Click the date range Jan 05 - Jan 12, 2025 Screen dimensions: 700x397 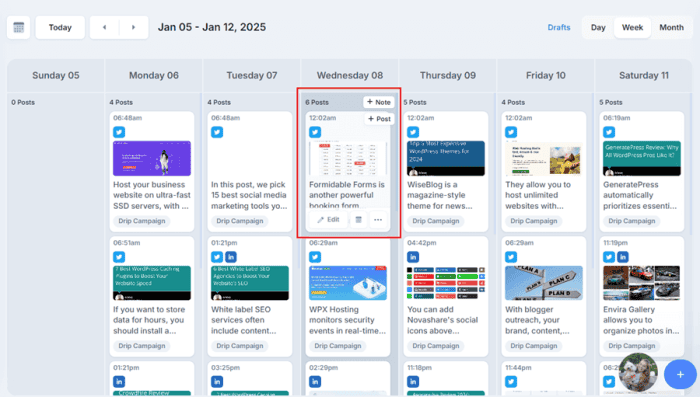point(212,27)
